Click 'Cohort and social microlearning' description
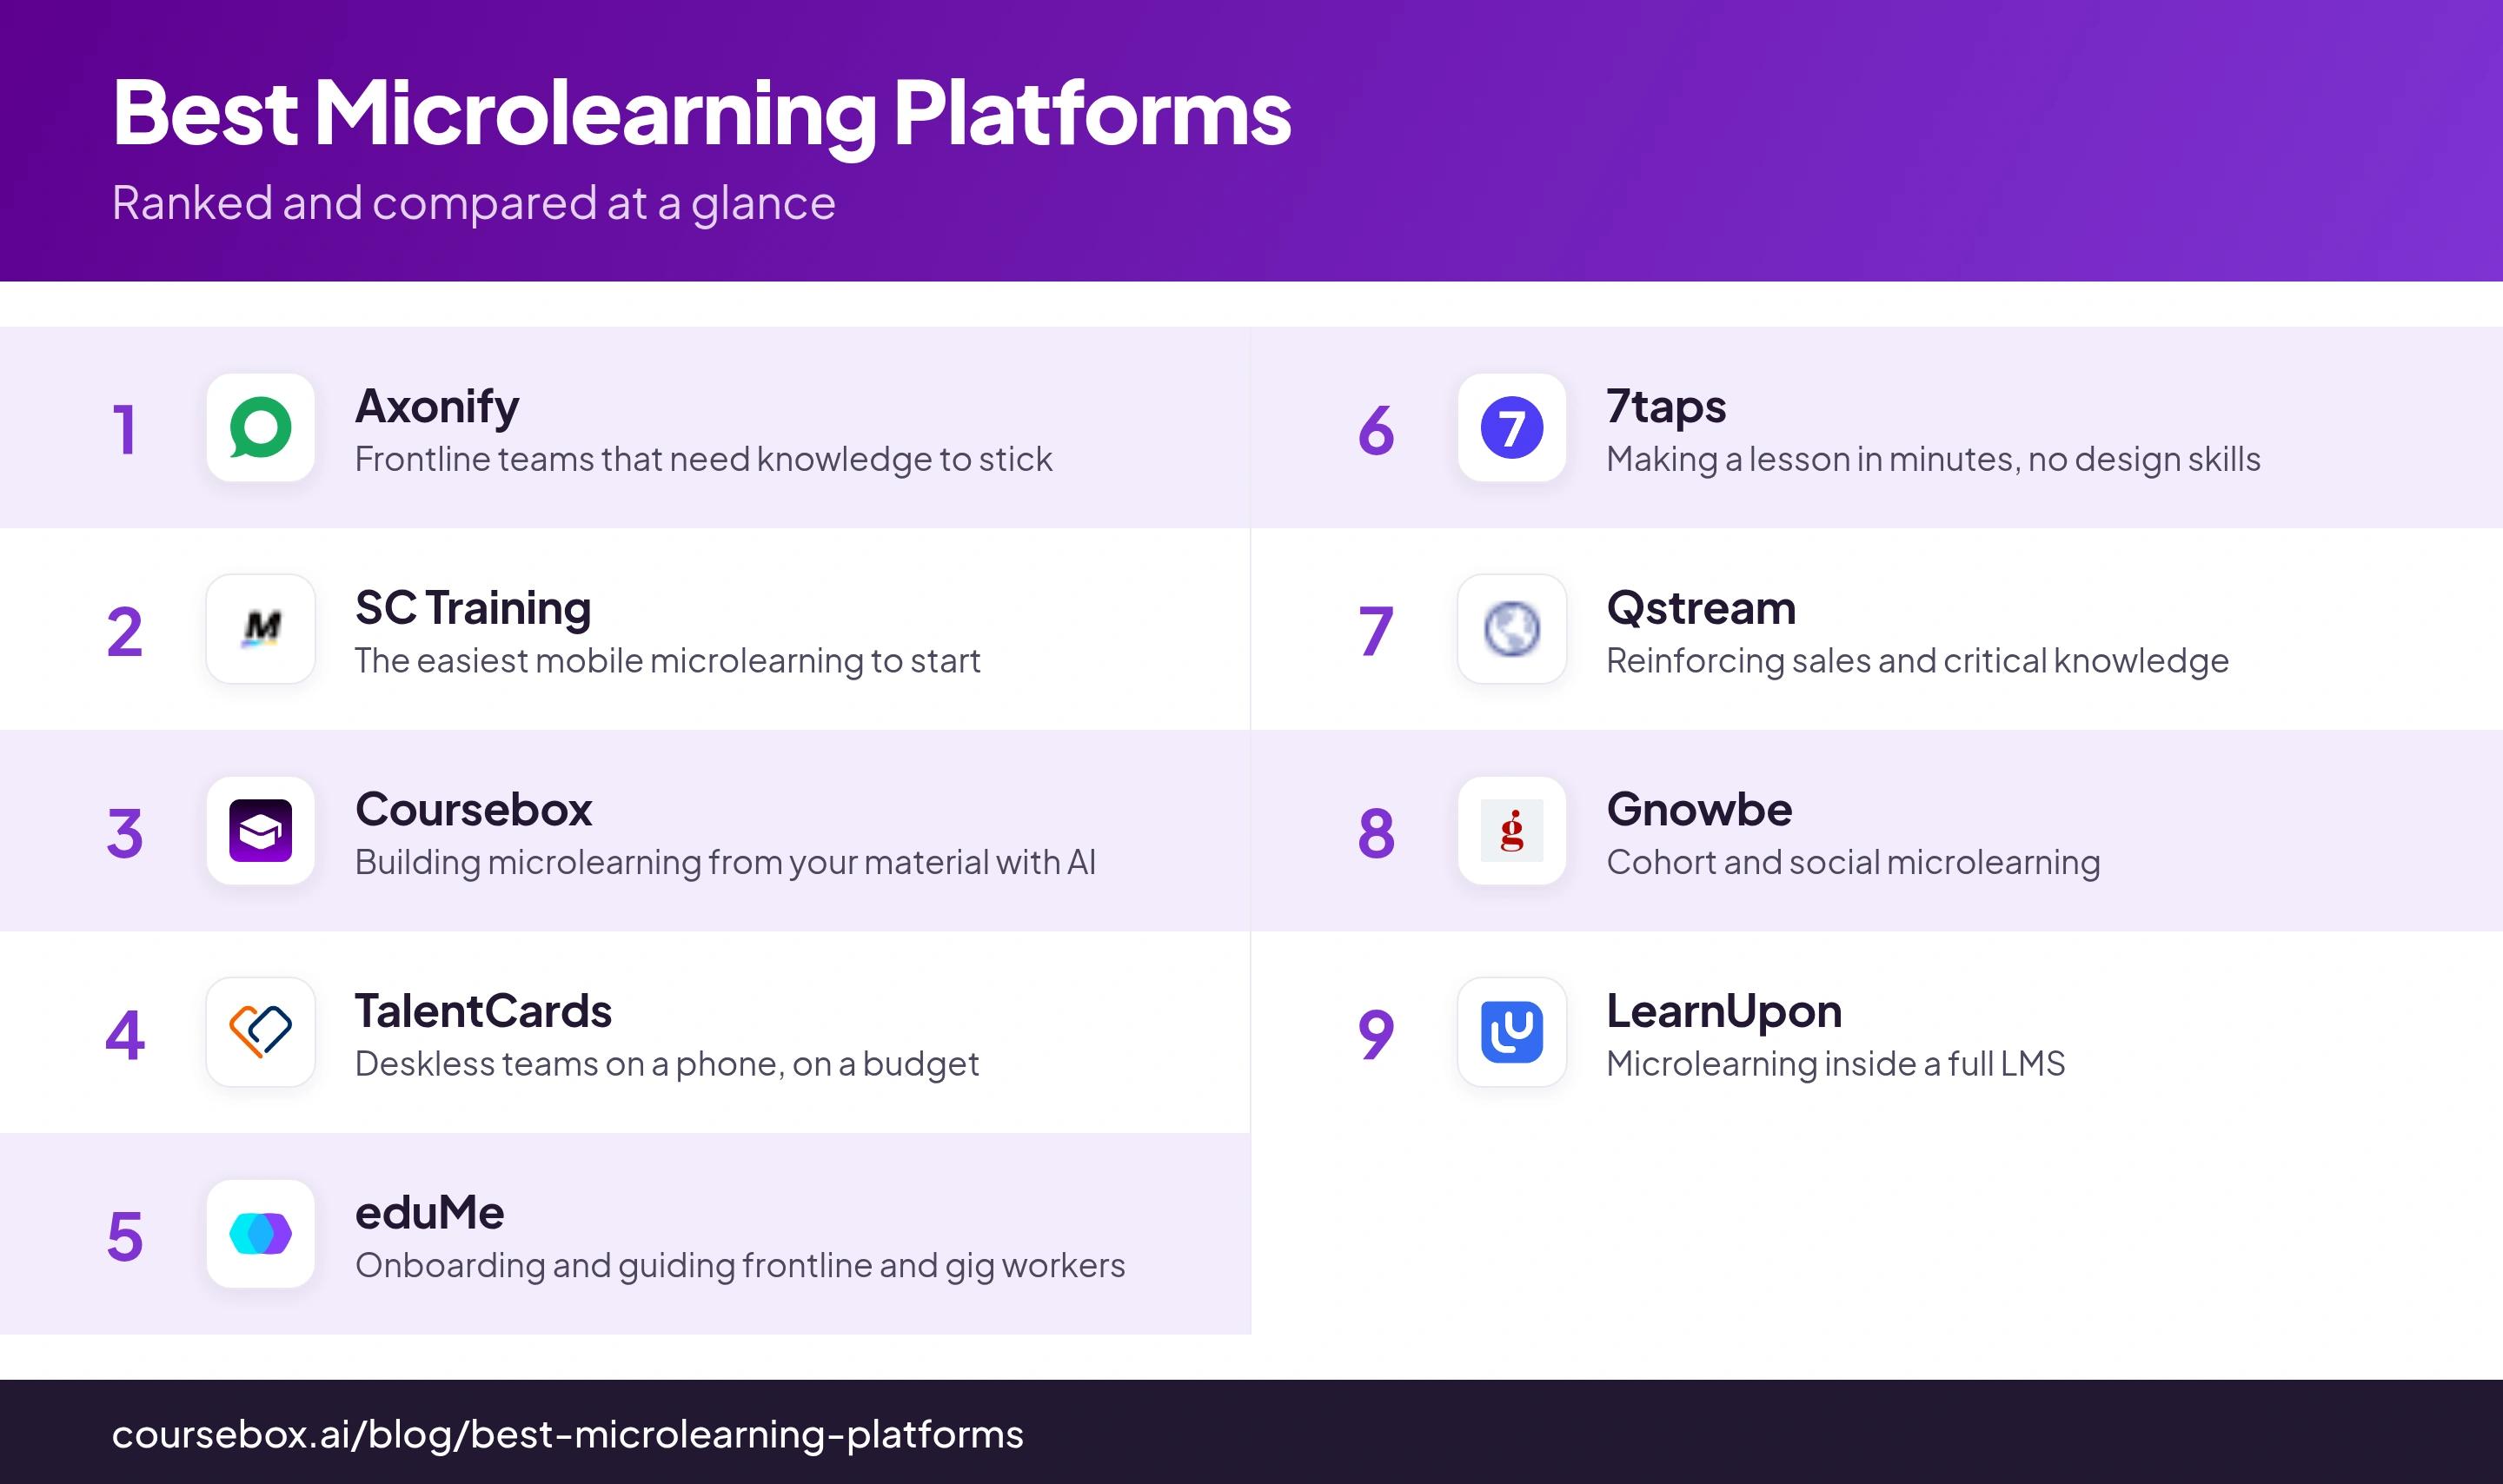Viewport: 2503px width, 1484px height. (x=1853, y=863)
